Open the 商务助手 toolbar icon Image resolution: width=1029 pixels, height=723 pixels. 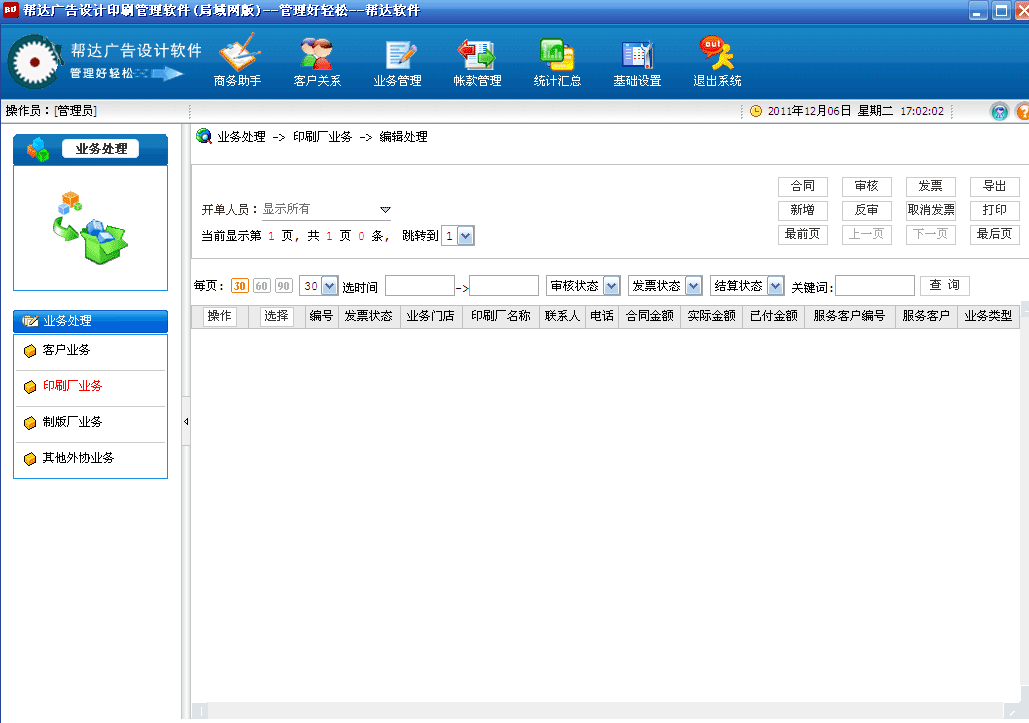pos(238,61)
